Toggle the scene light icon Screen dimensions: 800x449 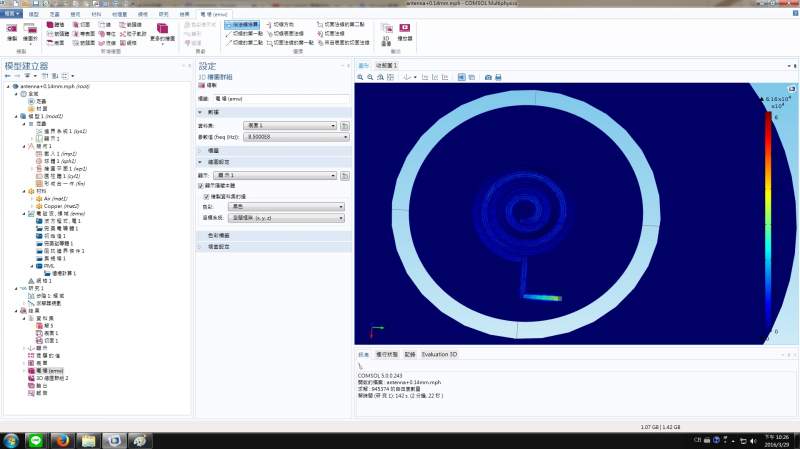coord(462,77)
